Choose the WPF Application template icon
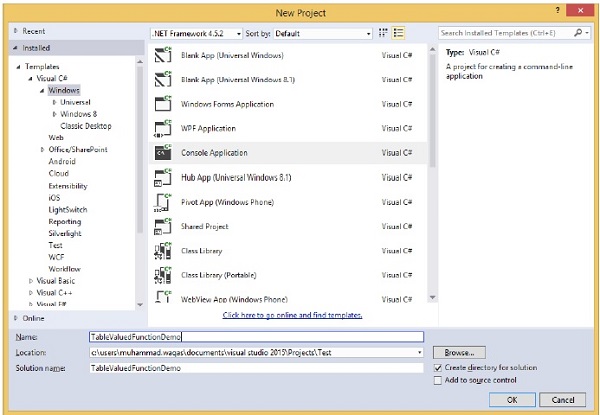The image size is (600, 415). 162,128
